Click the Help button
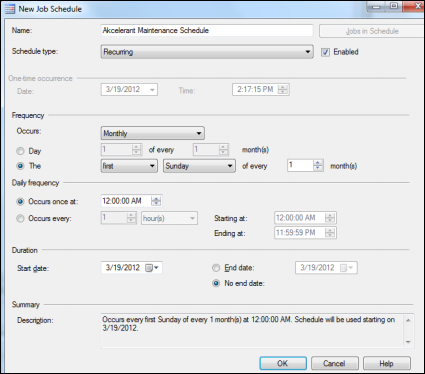 387,363
